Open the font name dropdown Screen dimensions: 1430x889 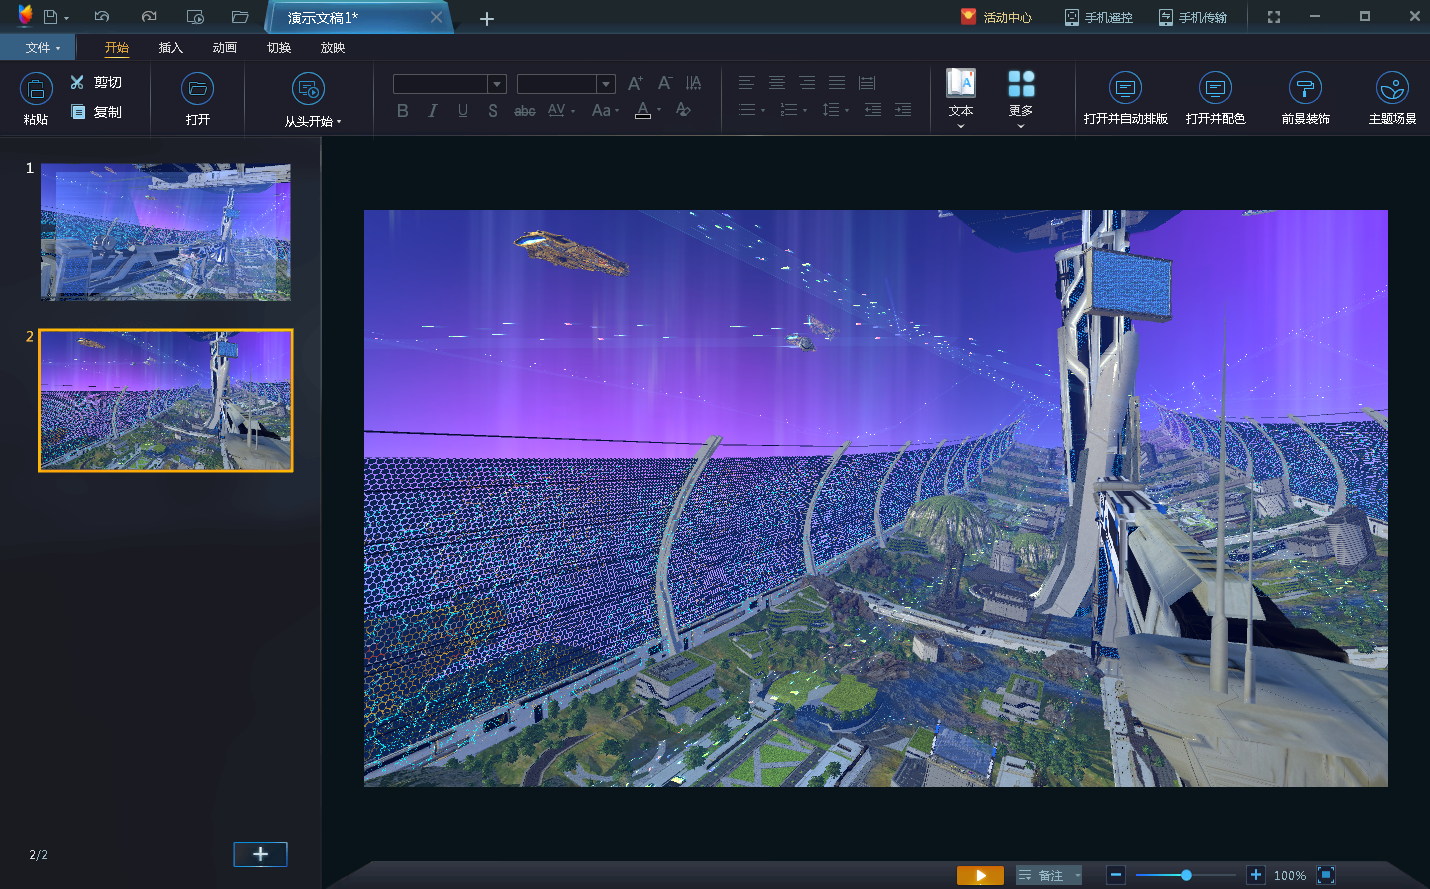(x=497, y=84)
